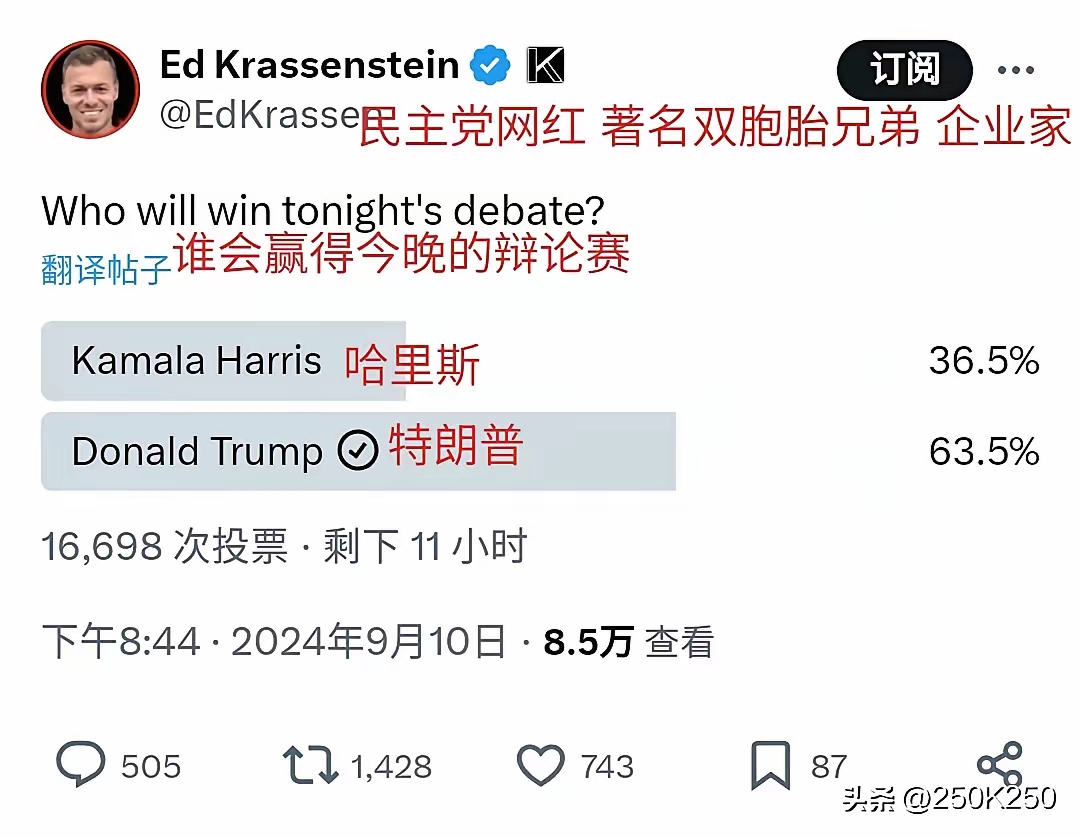Click the 16,698 次投票 vote count
This screenshot has height=838, width=1080.
click(x=164, y=547)
